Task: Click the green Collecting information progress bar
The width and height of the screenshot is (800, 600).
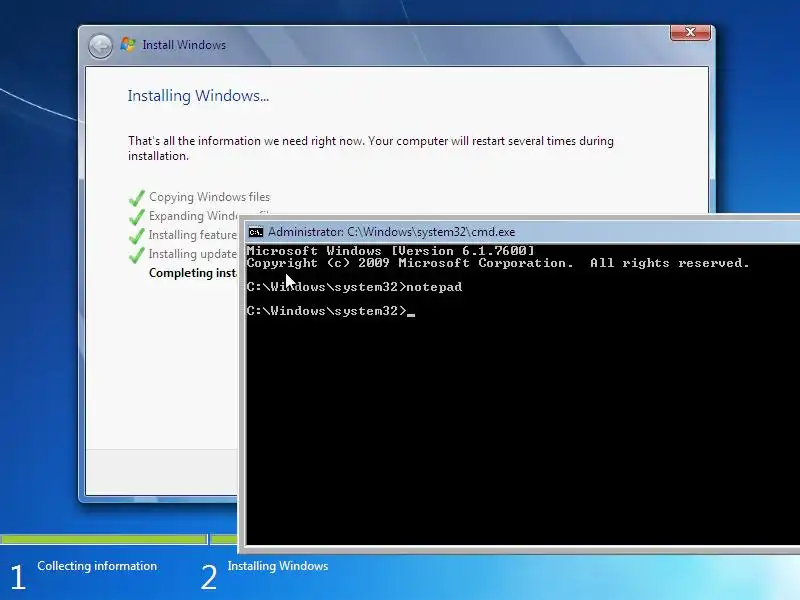Action: 104,539
